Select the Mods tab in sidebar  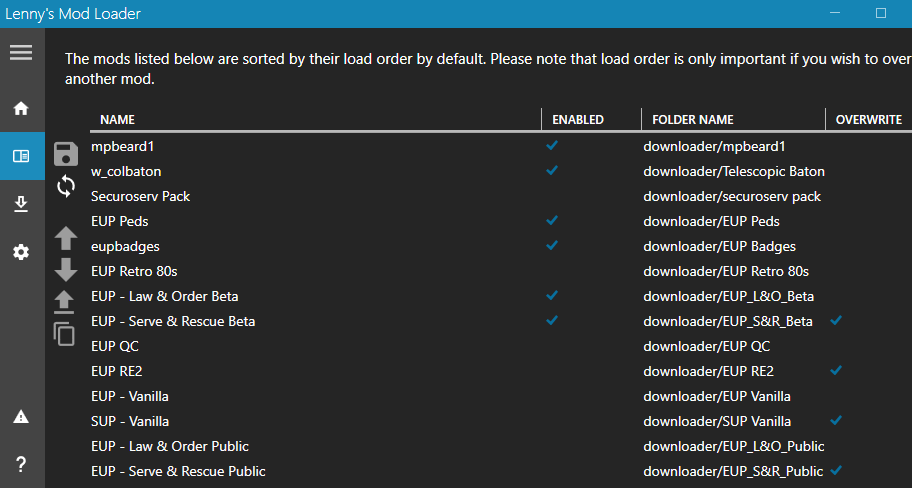click(x=21, y=156)
